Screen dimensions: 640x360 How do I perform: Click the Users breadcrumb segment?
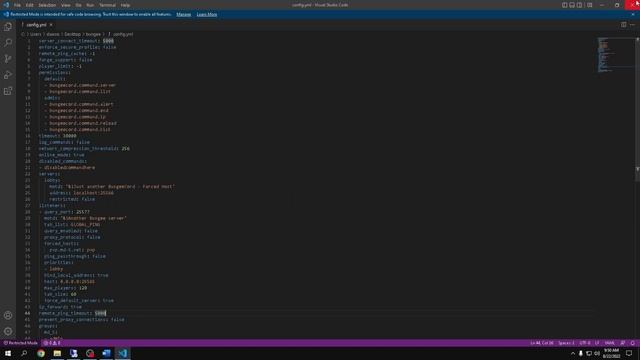coord(36,34)
